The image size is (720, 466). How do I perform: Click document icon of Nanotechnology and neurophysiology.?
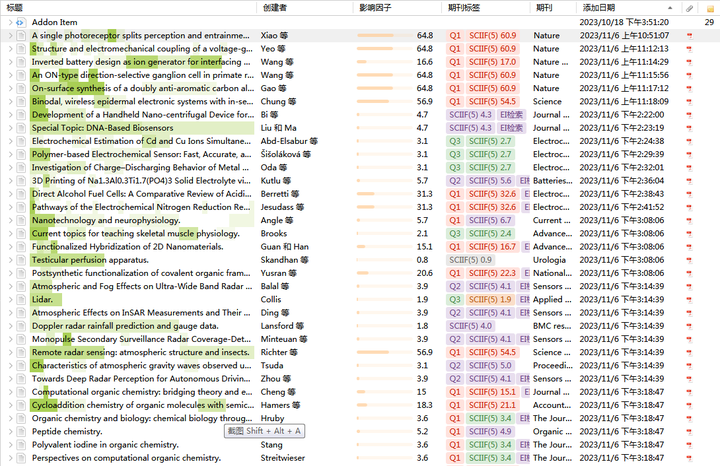point(21,220)
